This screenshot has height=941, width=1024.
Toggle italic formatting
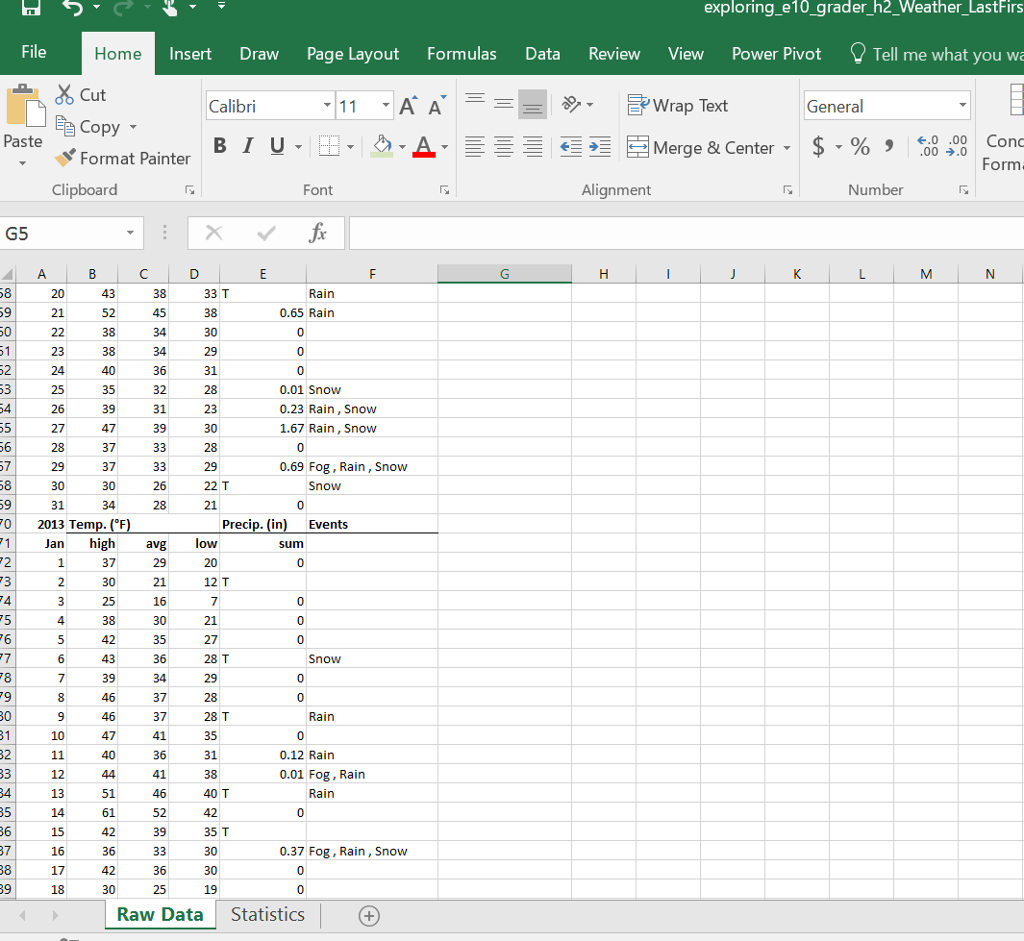(247, 145)
